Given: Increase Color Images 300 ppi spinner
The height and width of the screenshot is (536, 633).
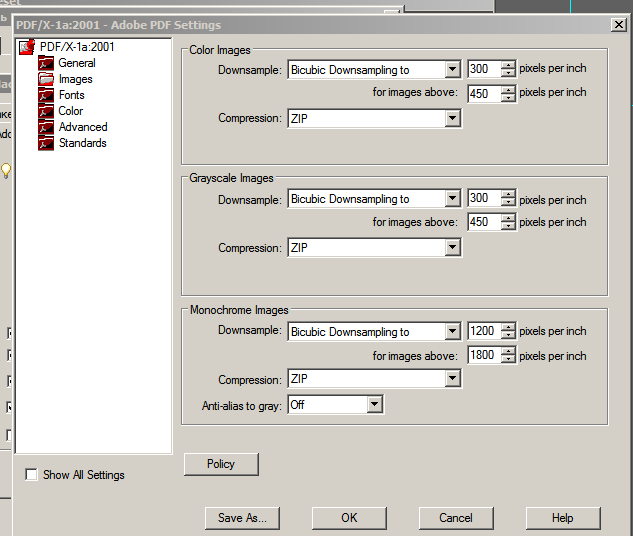Looking at the screenshot, I should coord(508,65).
